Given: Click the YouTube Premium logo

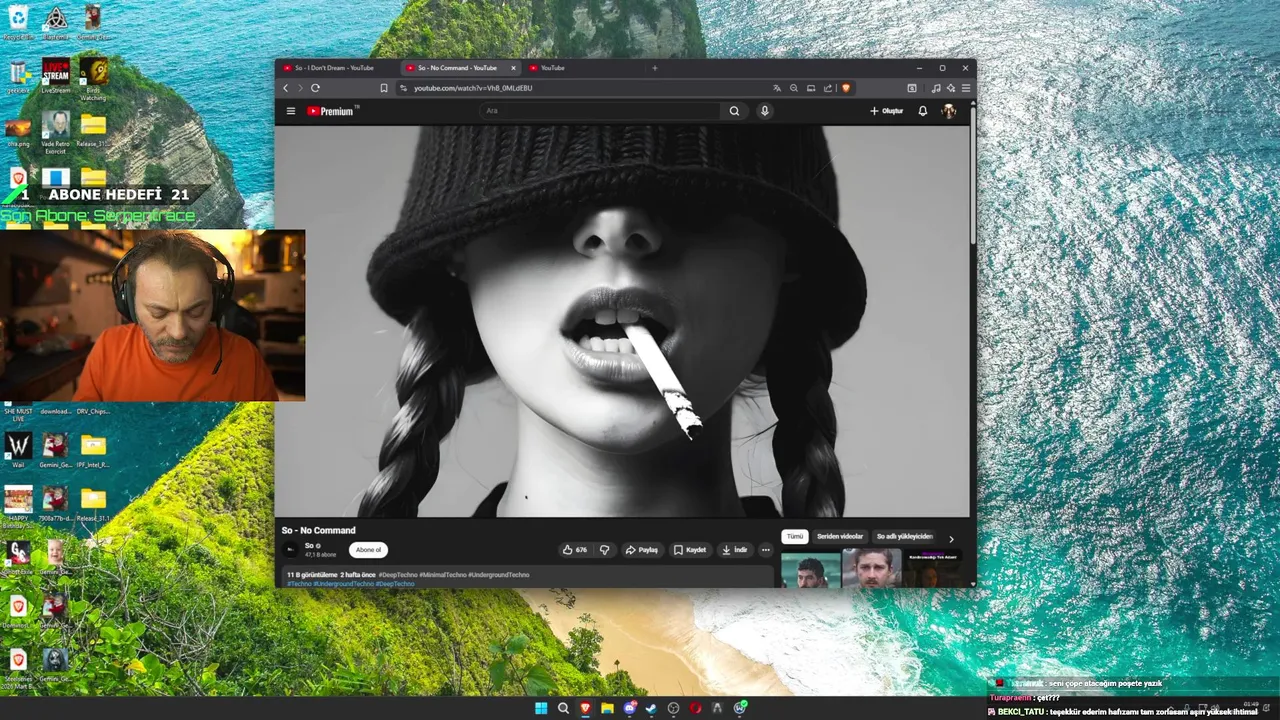Looking at the screenshot, I should point(332,111).
